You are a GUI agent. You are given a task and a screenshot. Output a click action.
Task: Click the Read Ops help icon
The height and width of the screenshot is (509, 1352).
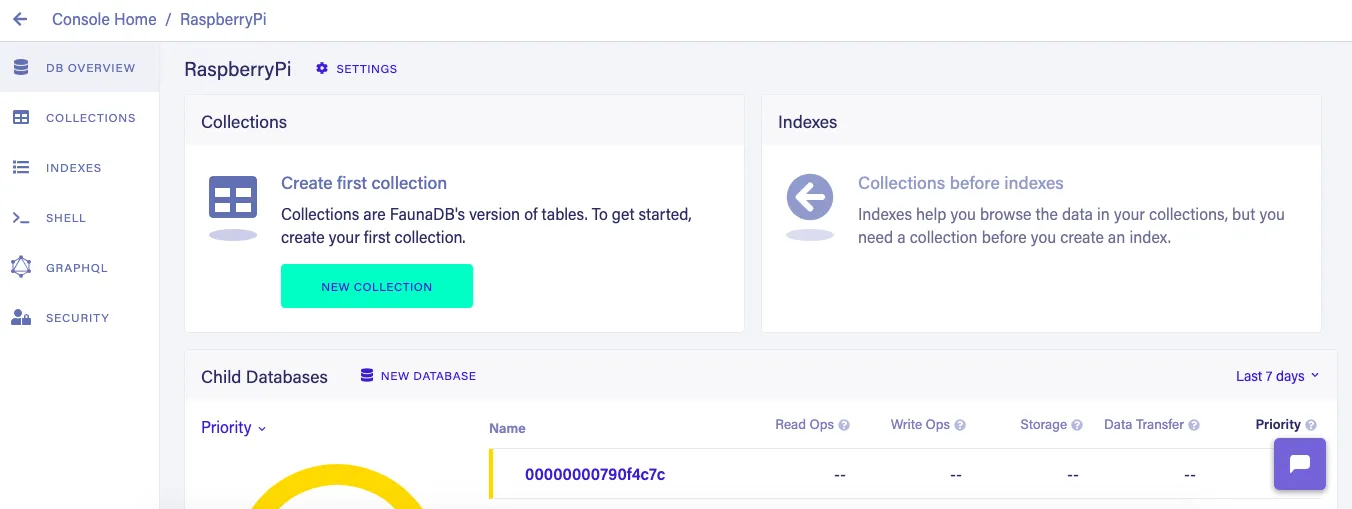(x=844, y=425)
